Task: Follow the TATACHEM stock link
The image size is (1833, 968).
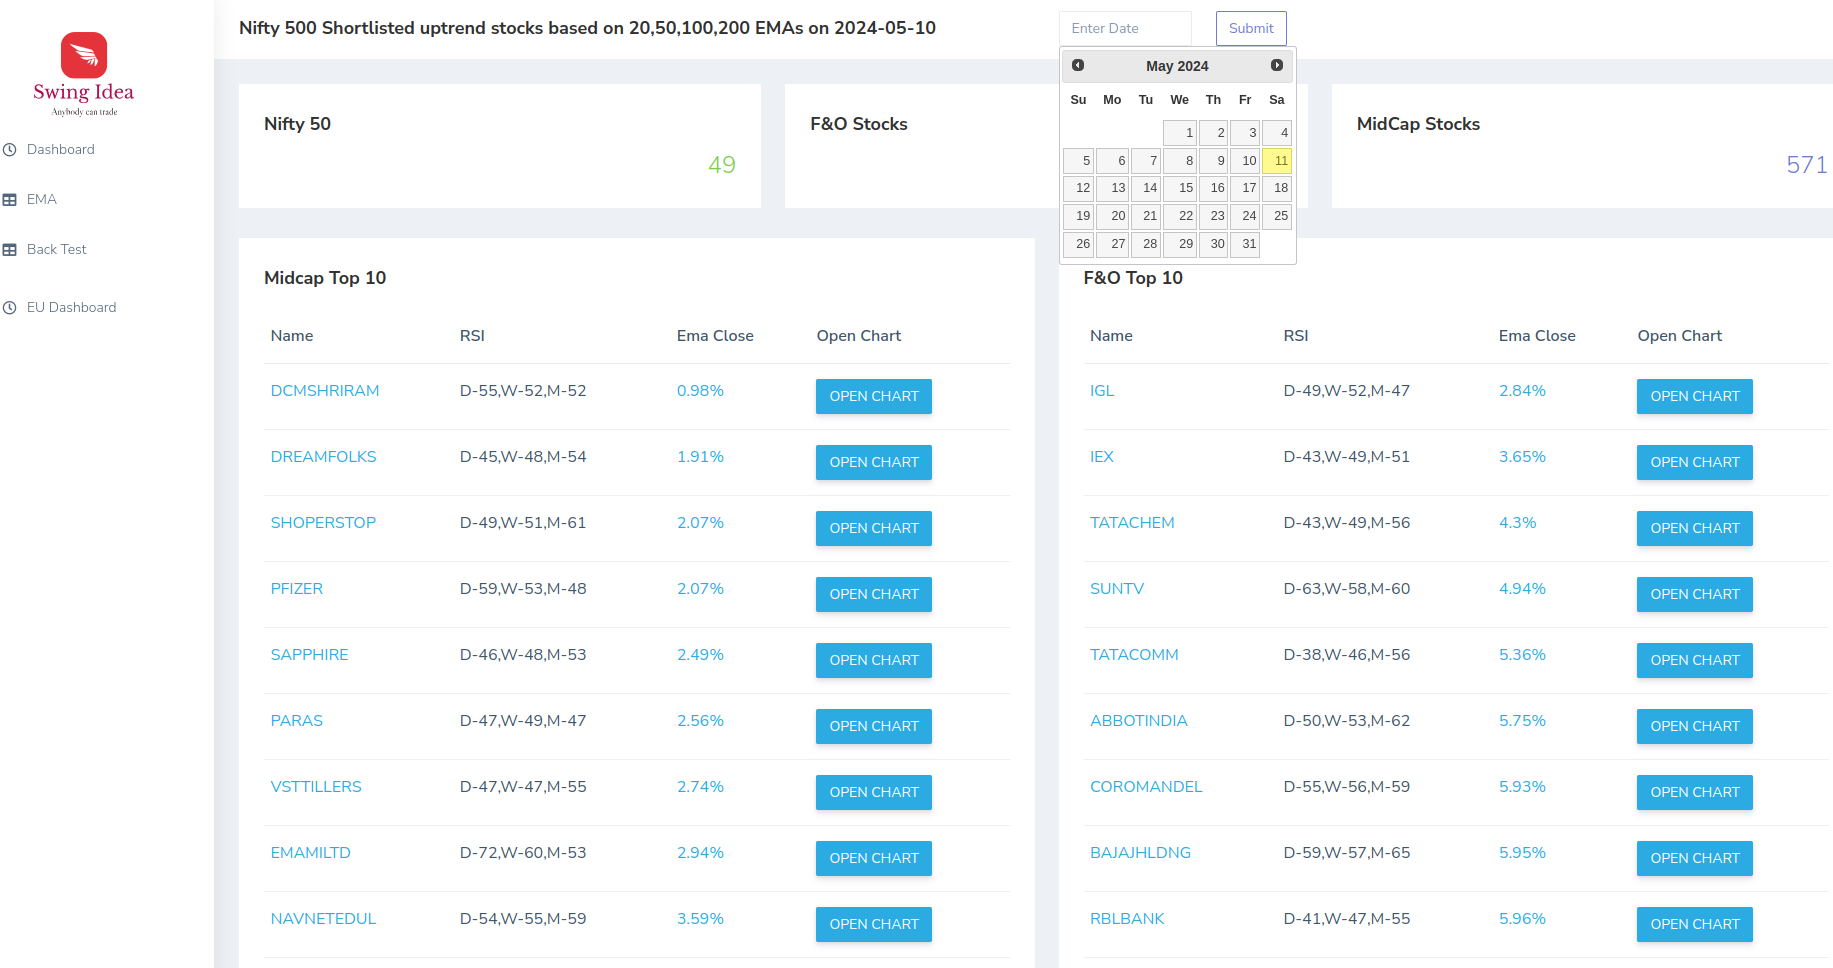Action: pyautogui.click(x=1132, y=523)
